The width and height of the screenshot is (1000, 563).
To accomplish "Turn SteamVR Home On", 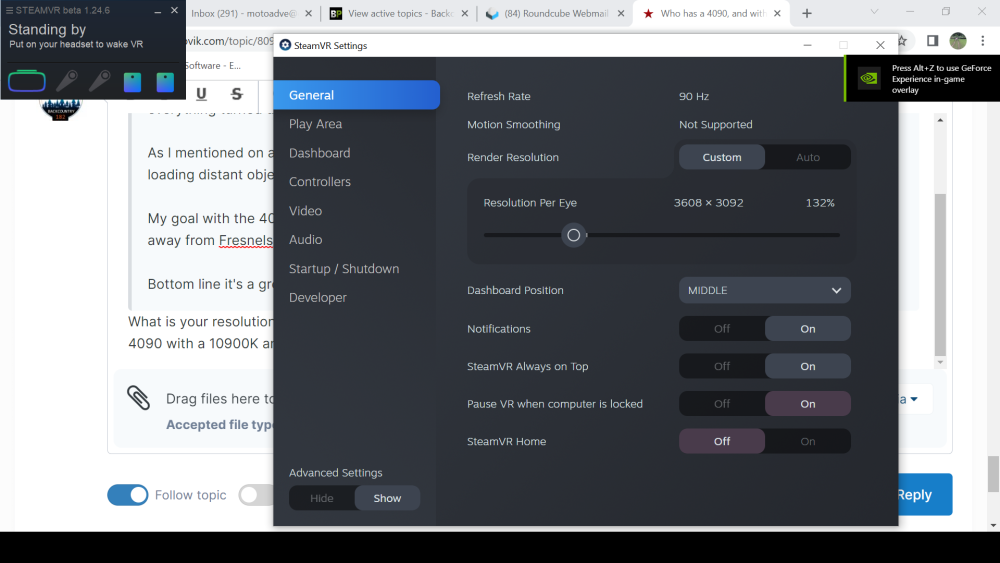I will pos(807,441).
